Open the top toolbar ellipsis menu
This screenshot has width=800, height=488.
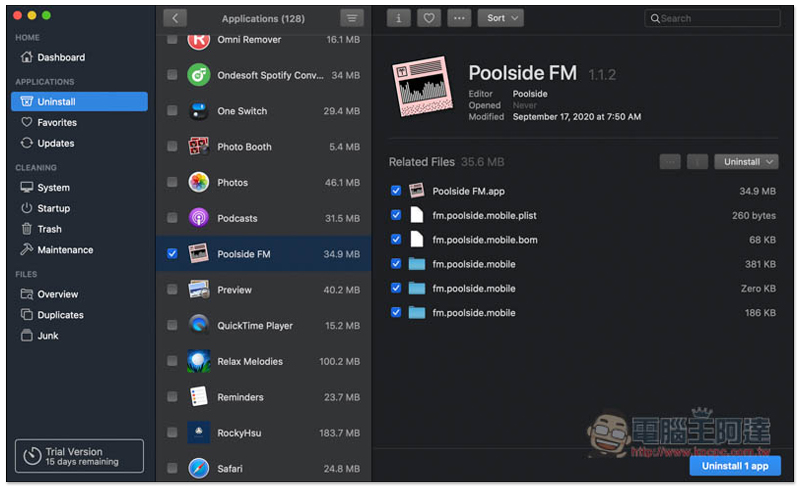coord(459,18)
